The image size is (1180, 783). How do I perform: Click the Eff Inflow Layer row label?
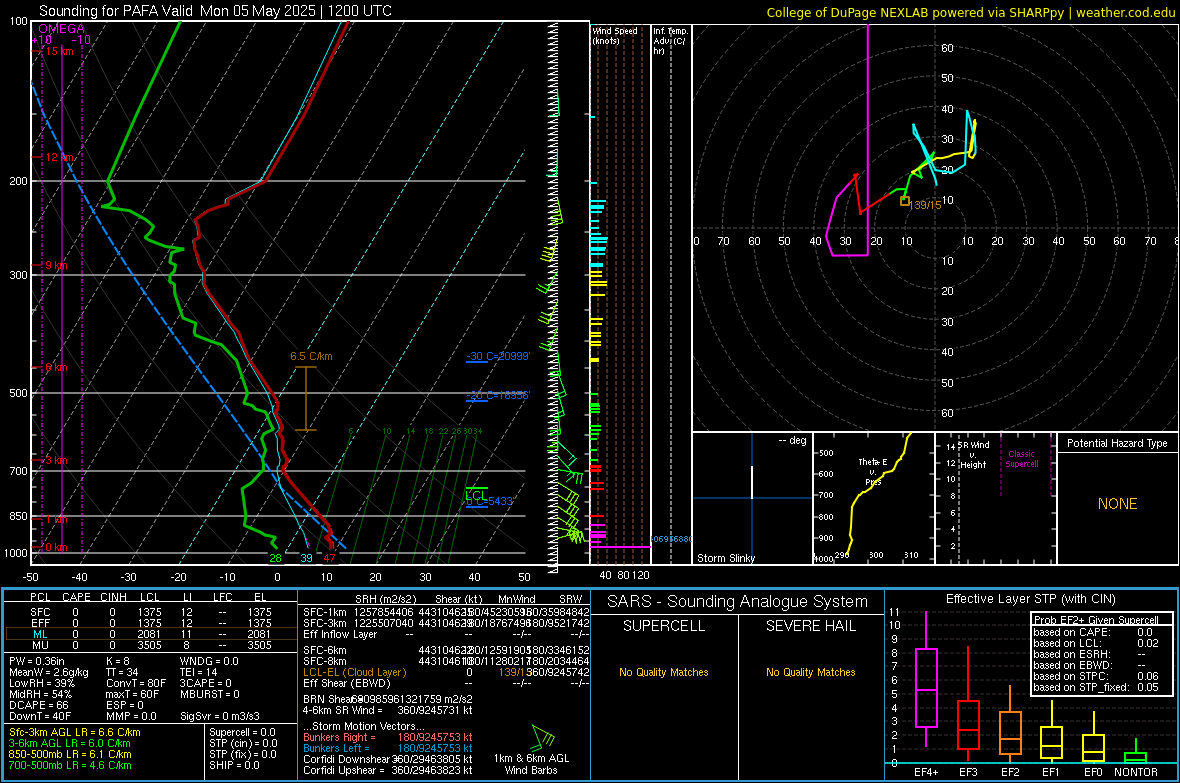[340, 634]
